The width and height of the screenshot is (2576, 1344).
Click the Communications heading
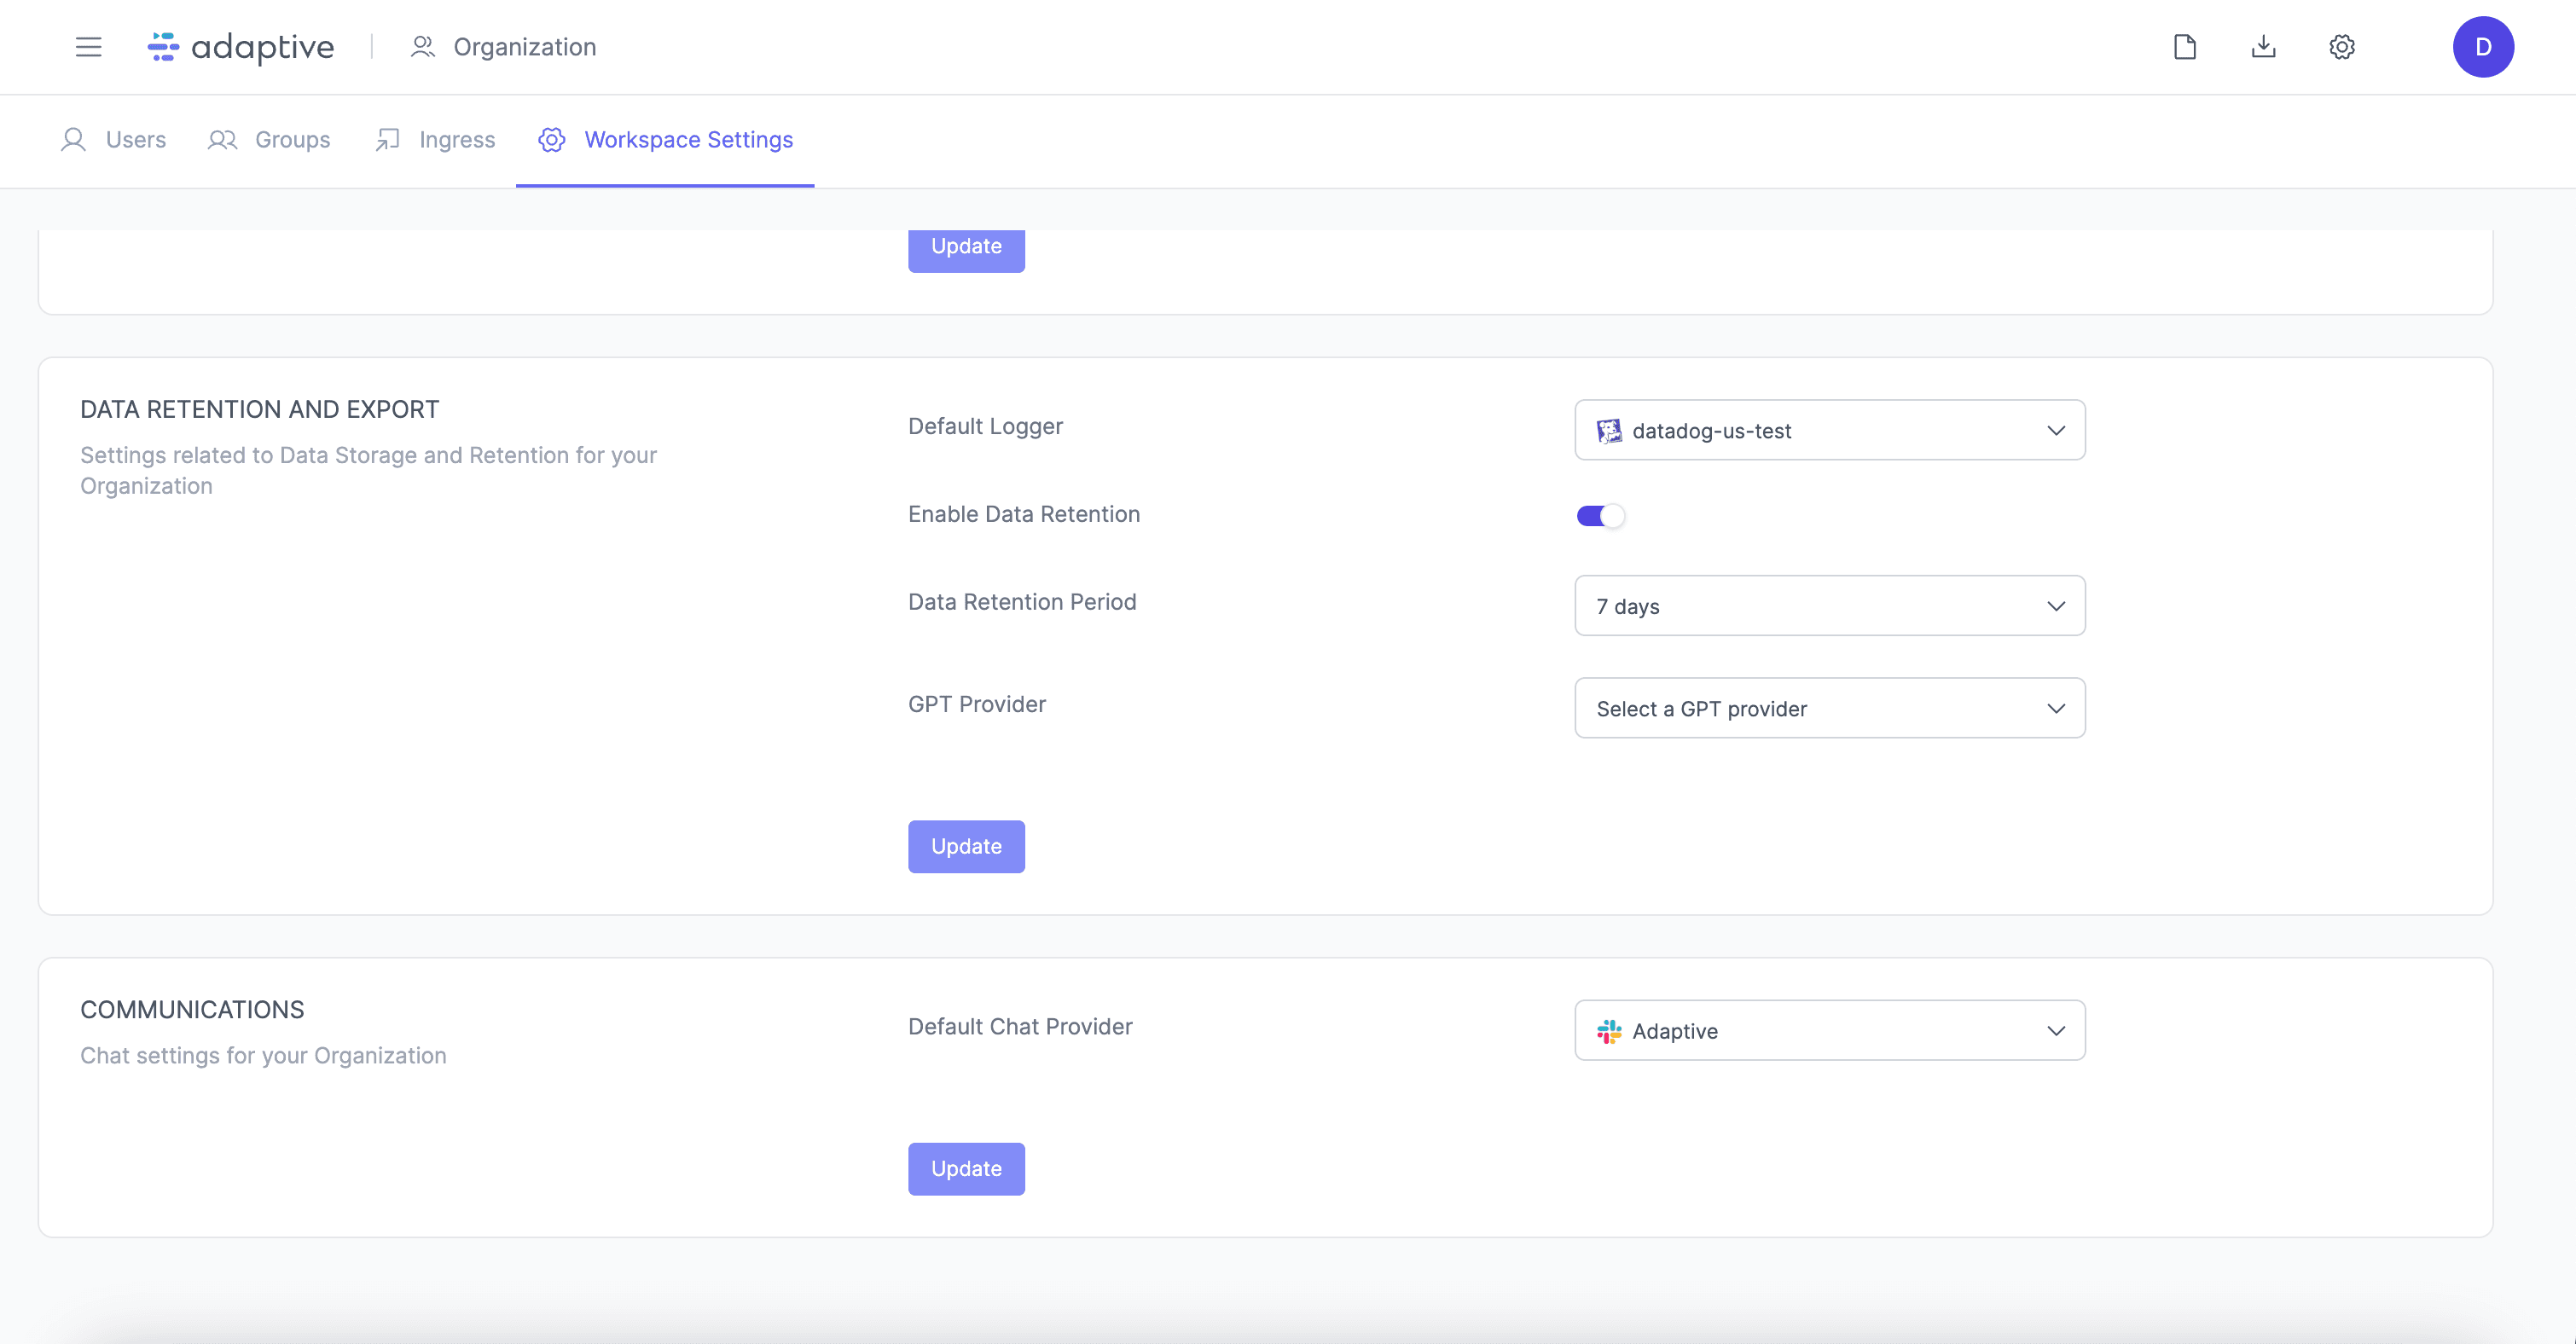pyautogui.click(x=192, y=1010)
